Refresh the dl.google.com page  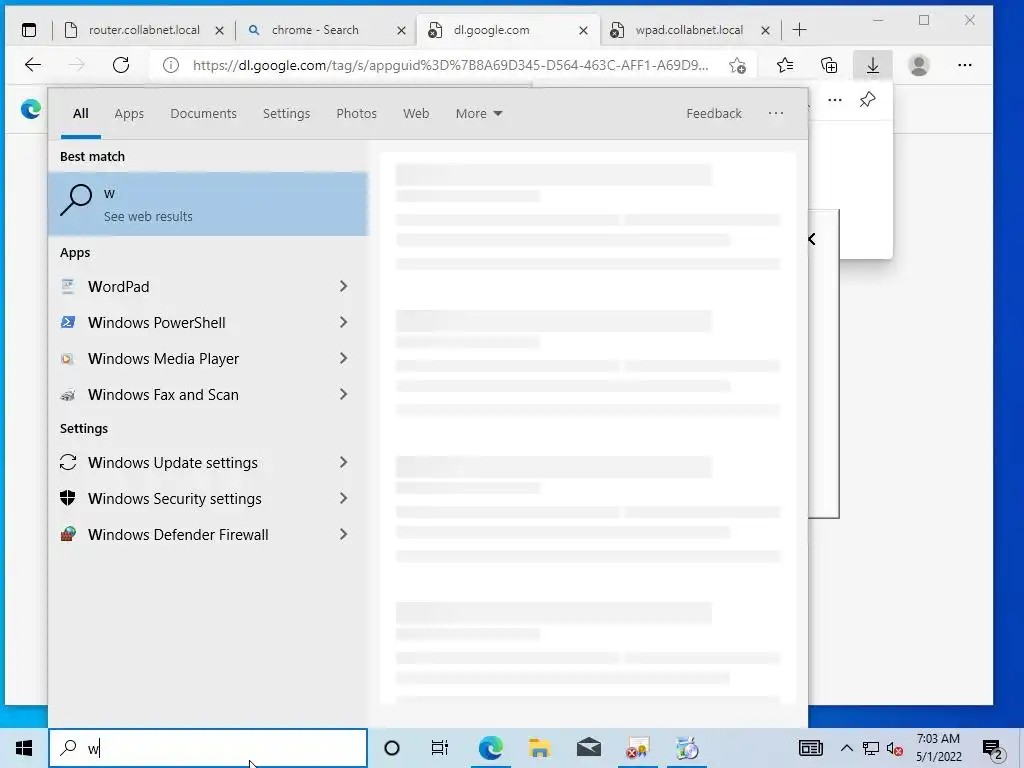[121, 65]
